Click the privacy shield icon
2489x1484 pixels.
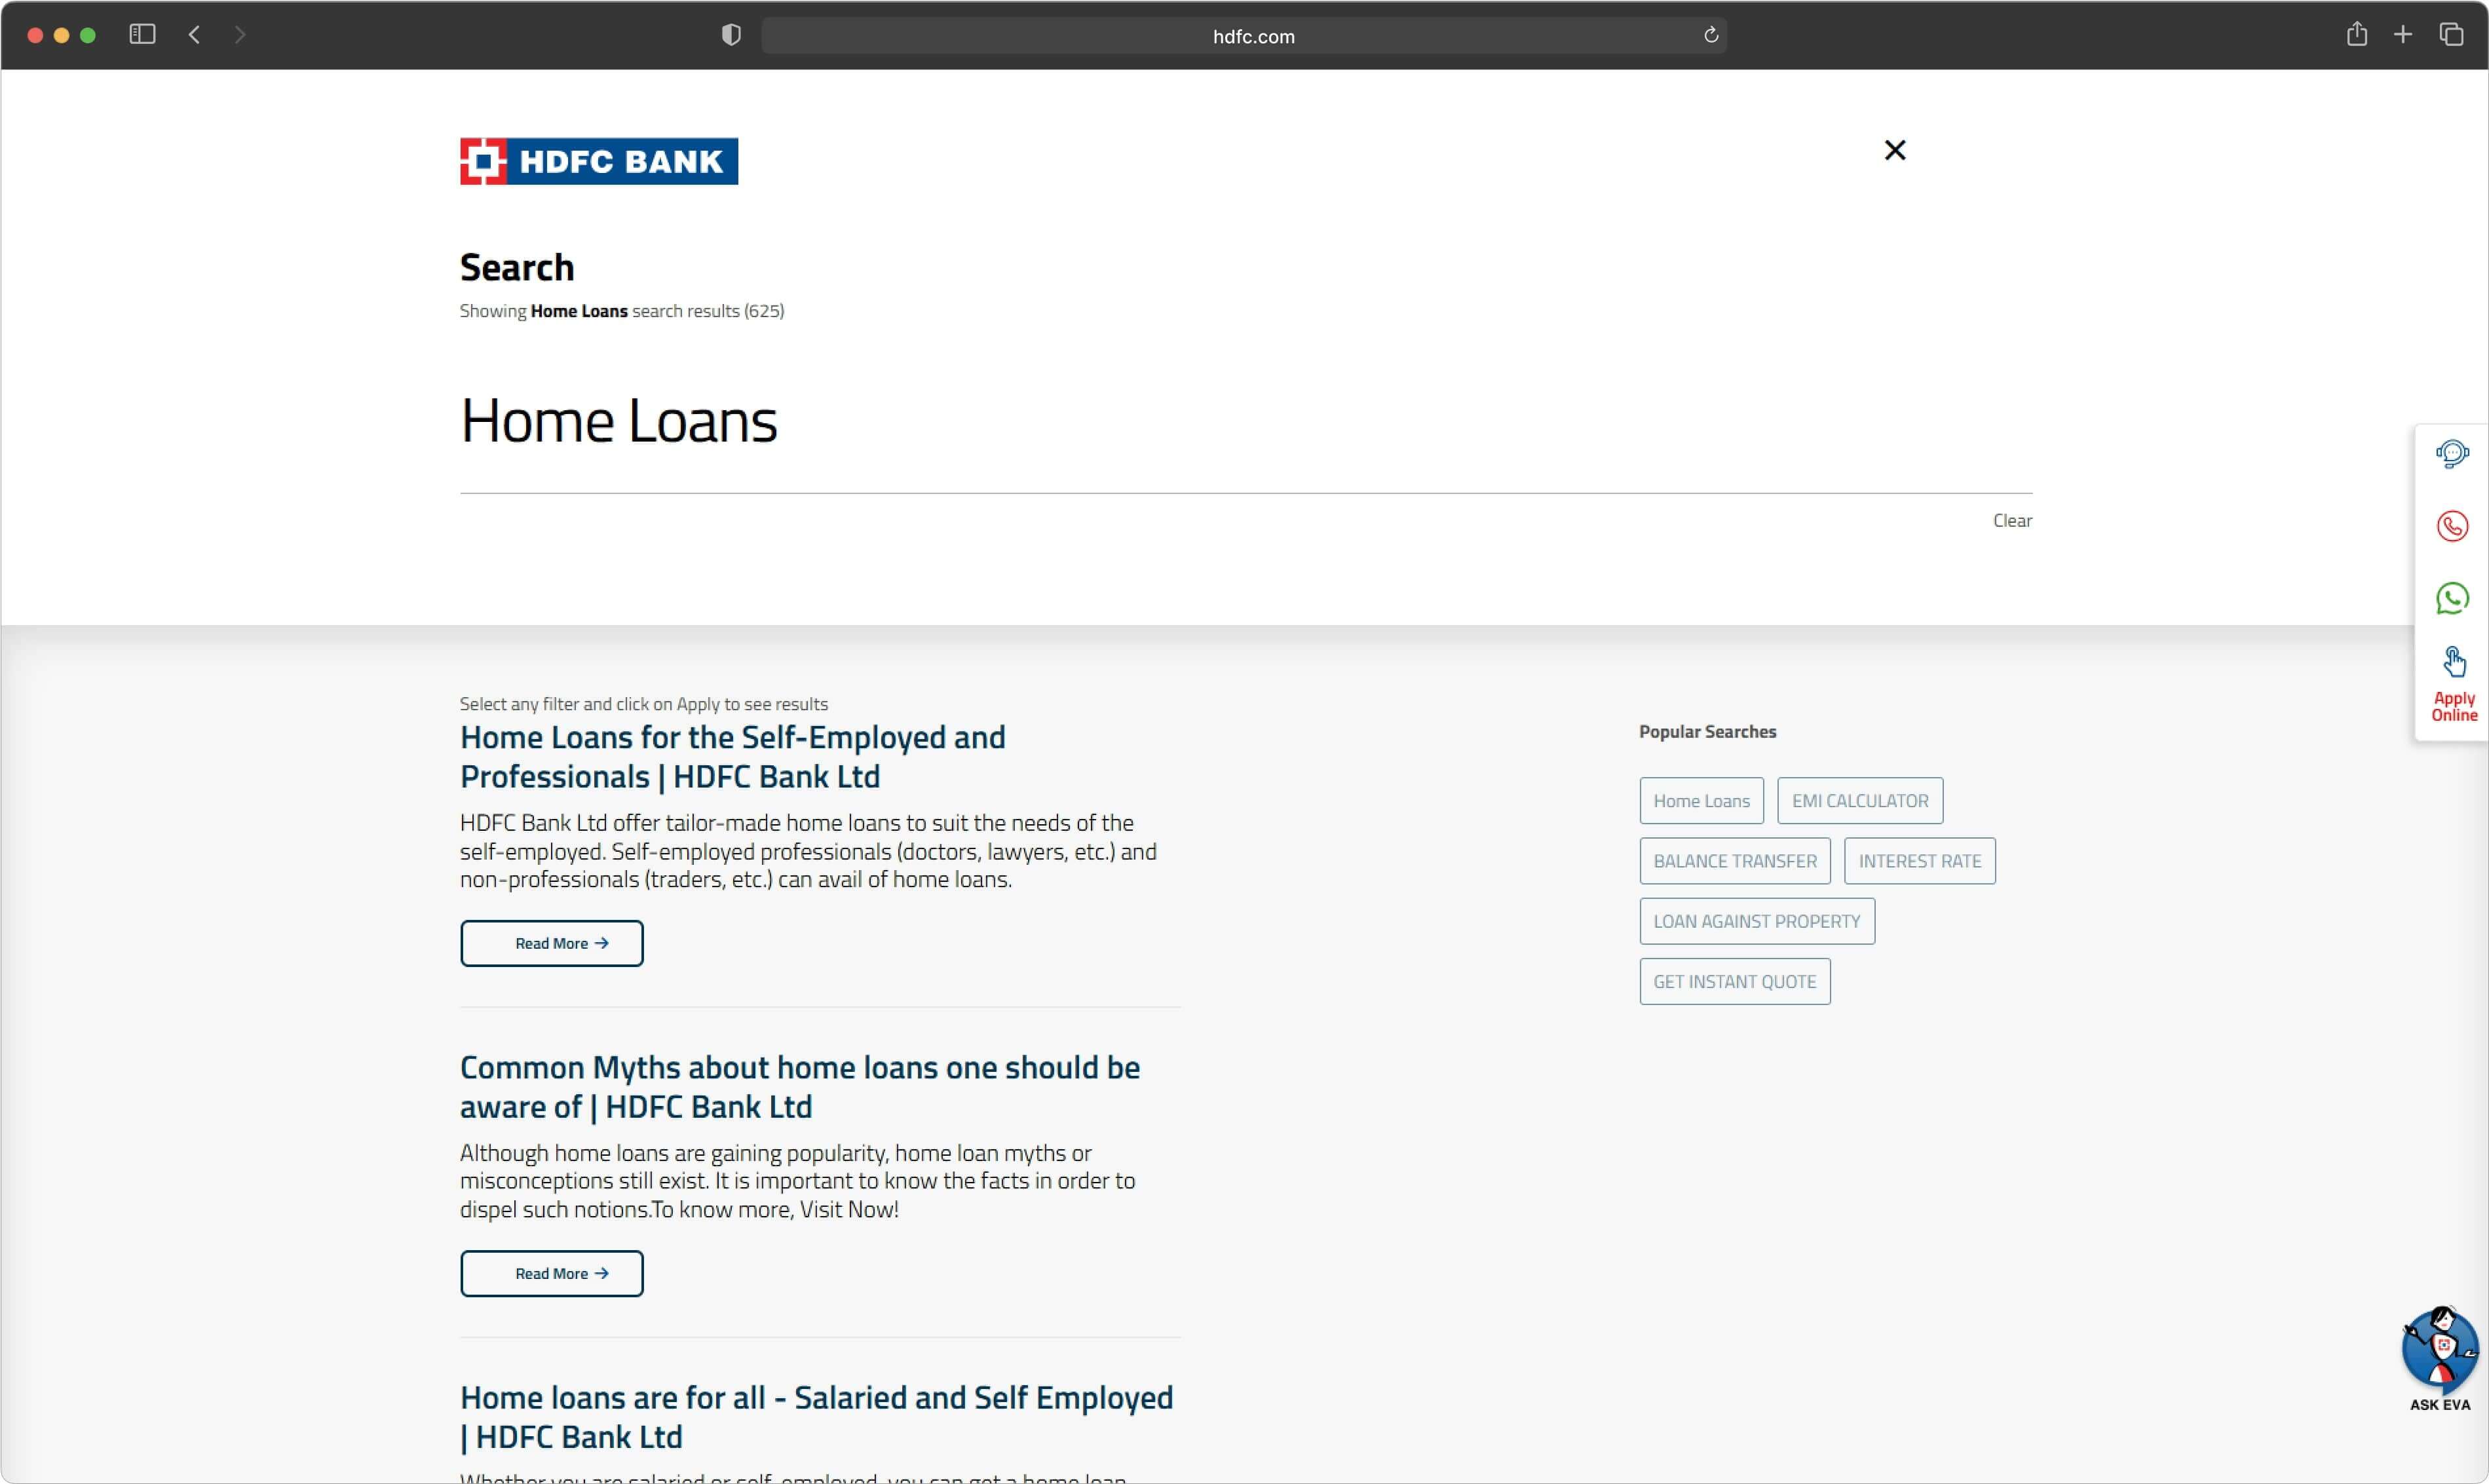point(731,35)
